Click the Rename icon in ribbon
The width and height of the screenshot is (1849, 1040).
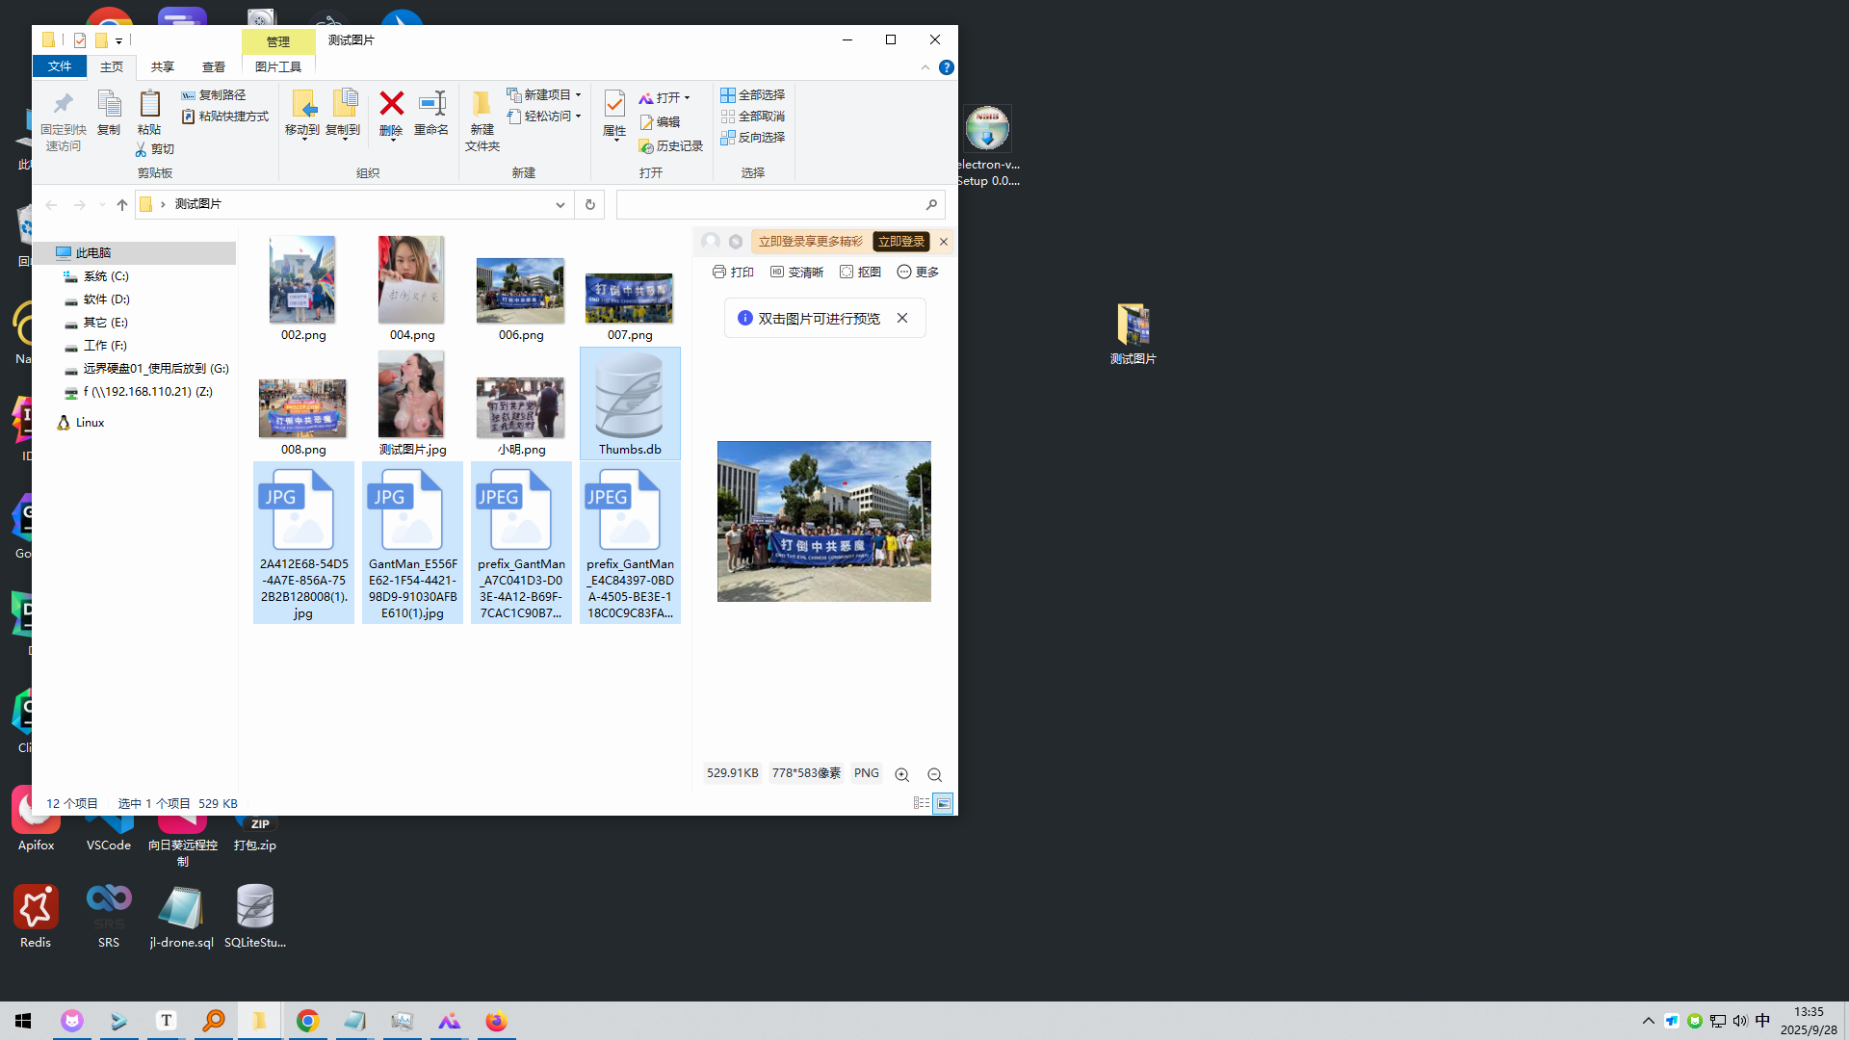(431, 105)
